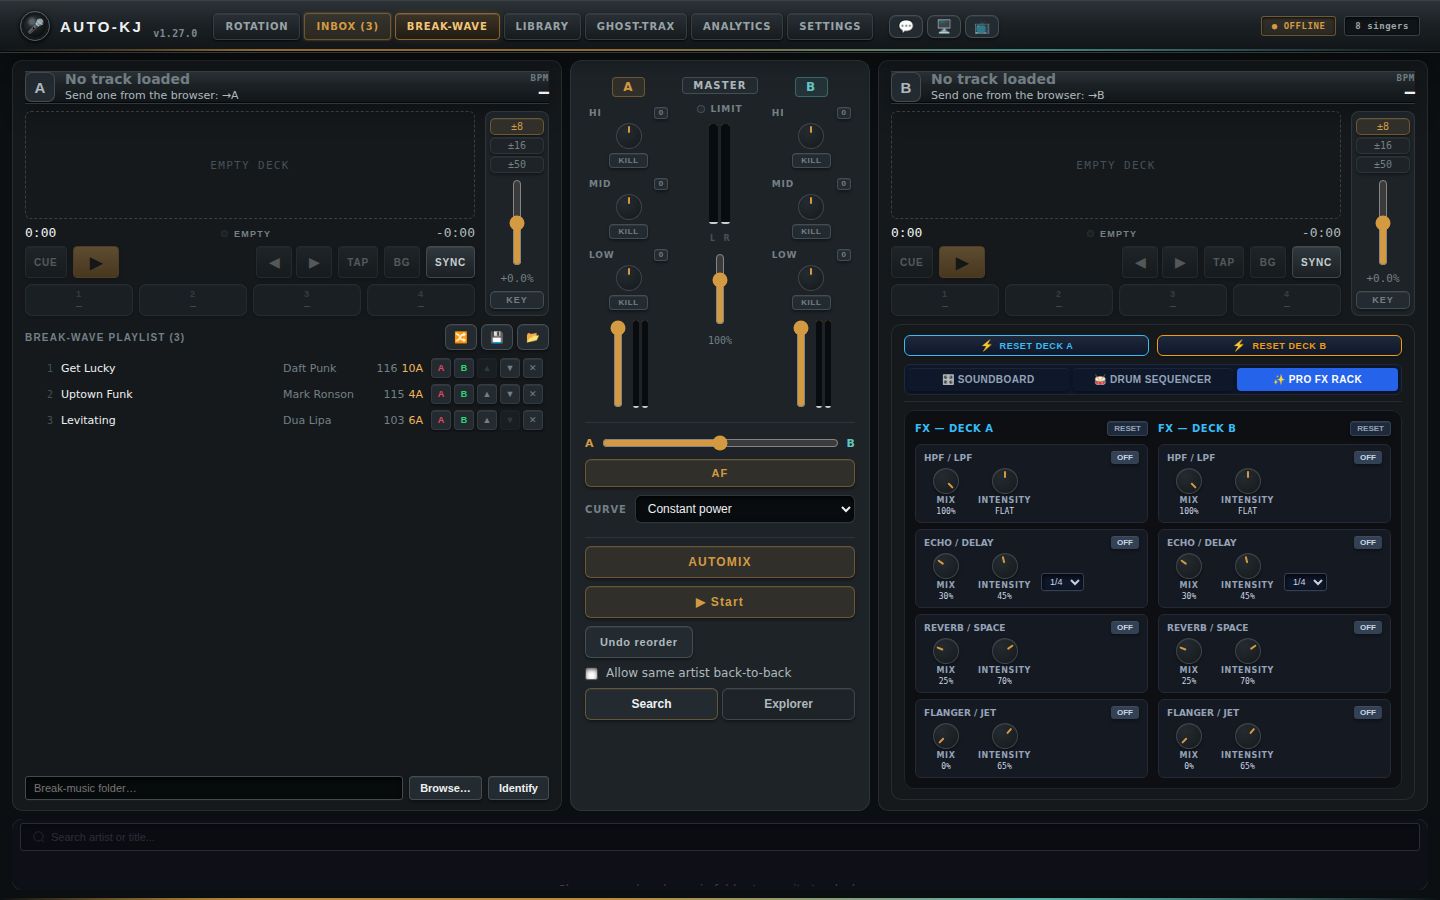
Task: Select ±50 pitch range on deck B
Action: pyautogui.click(x=1383, y=165)
